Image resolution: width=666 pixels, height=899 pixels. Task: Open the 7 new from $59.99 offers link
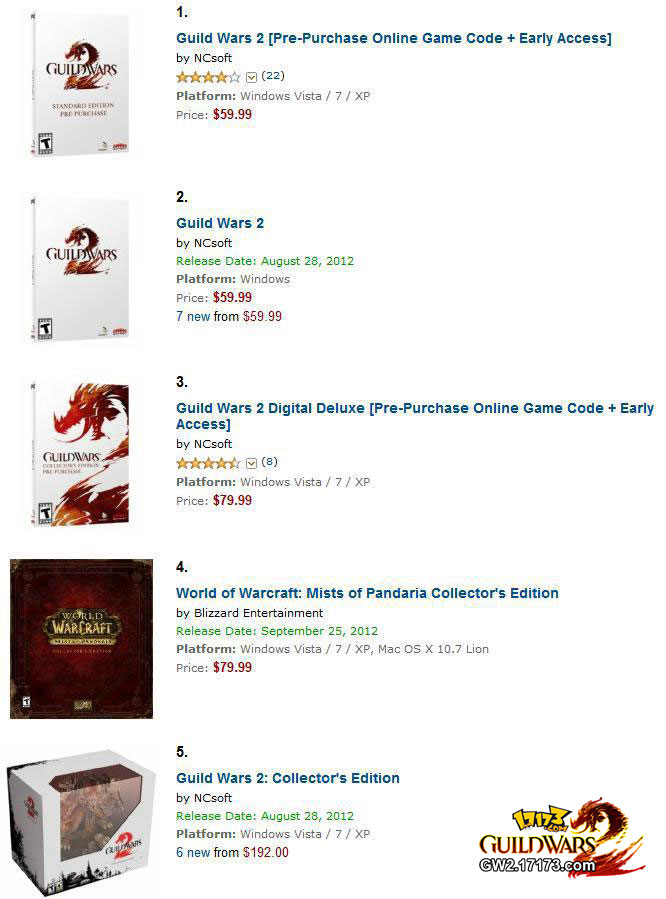[x=229, y=316]
